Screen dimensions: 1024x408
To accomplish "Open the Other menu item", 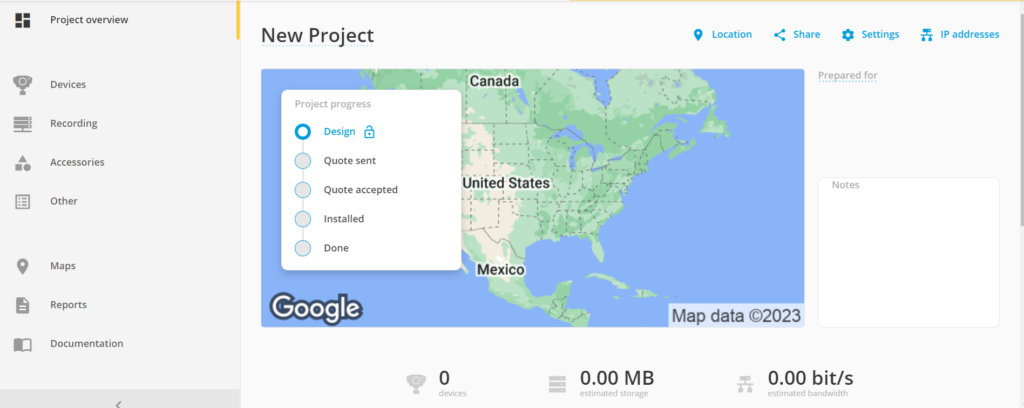I will coord(64,201).
